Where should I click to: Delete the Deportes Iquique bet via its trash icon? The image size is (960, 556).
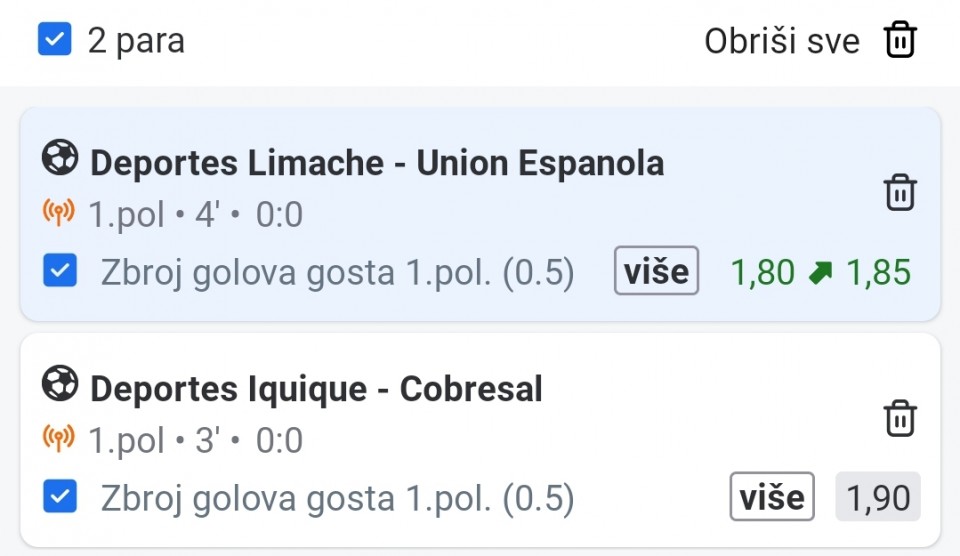(900, 418)
